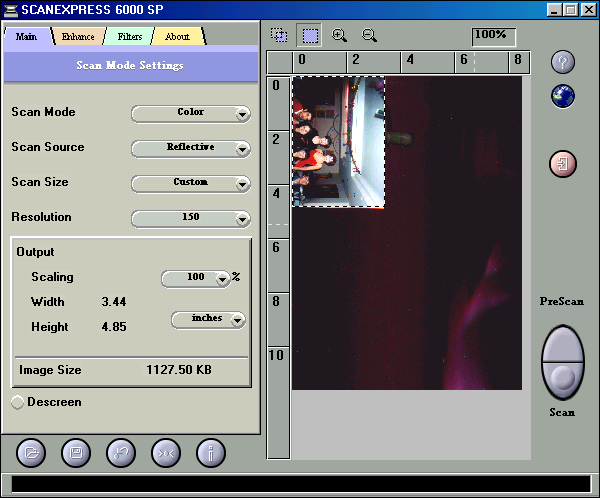600x498 pixels.
Task: Switch to the Main tab
Action: tap(27, 36)
